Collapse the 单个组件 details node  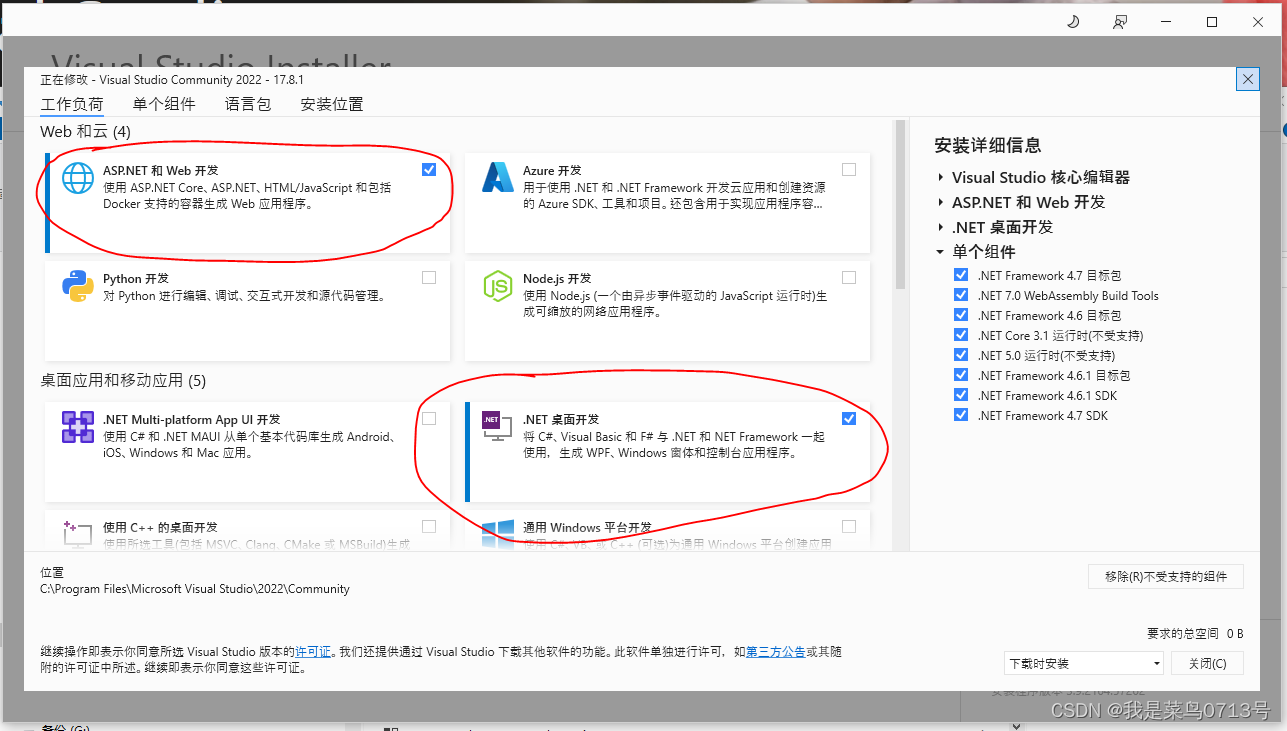941,252
